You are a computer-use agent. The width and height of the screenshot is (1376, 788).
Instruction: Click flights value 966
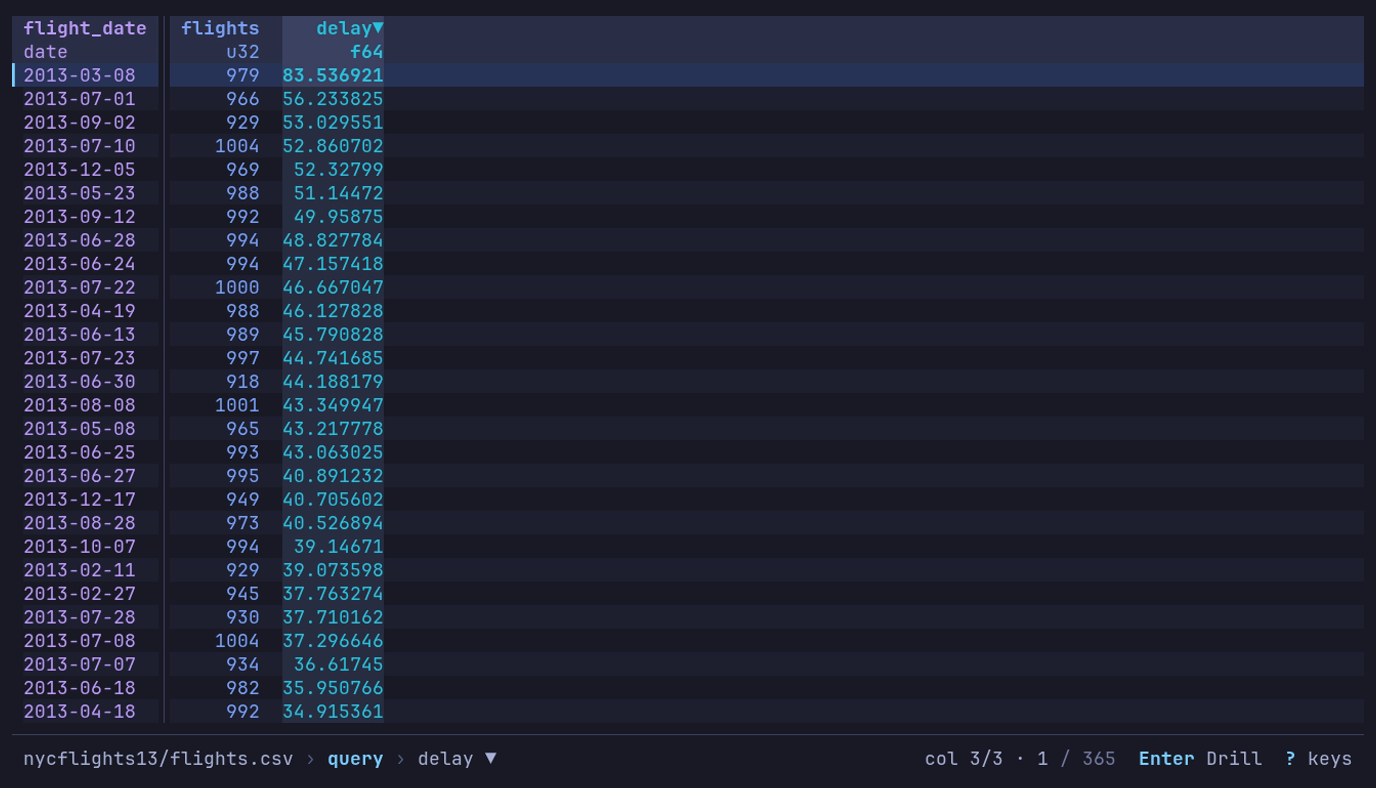(242, 99)
